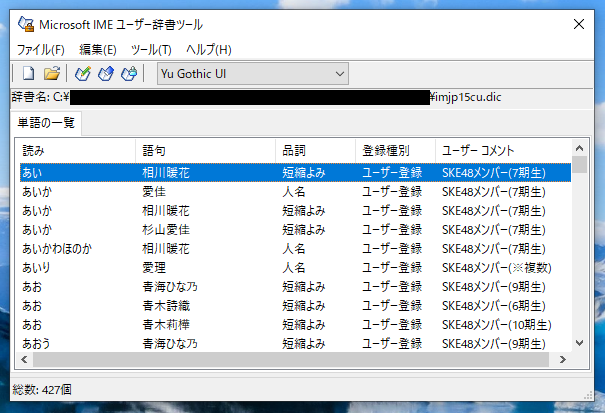
Task: Sort by the 品詞 column header
Action: 315,150
